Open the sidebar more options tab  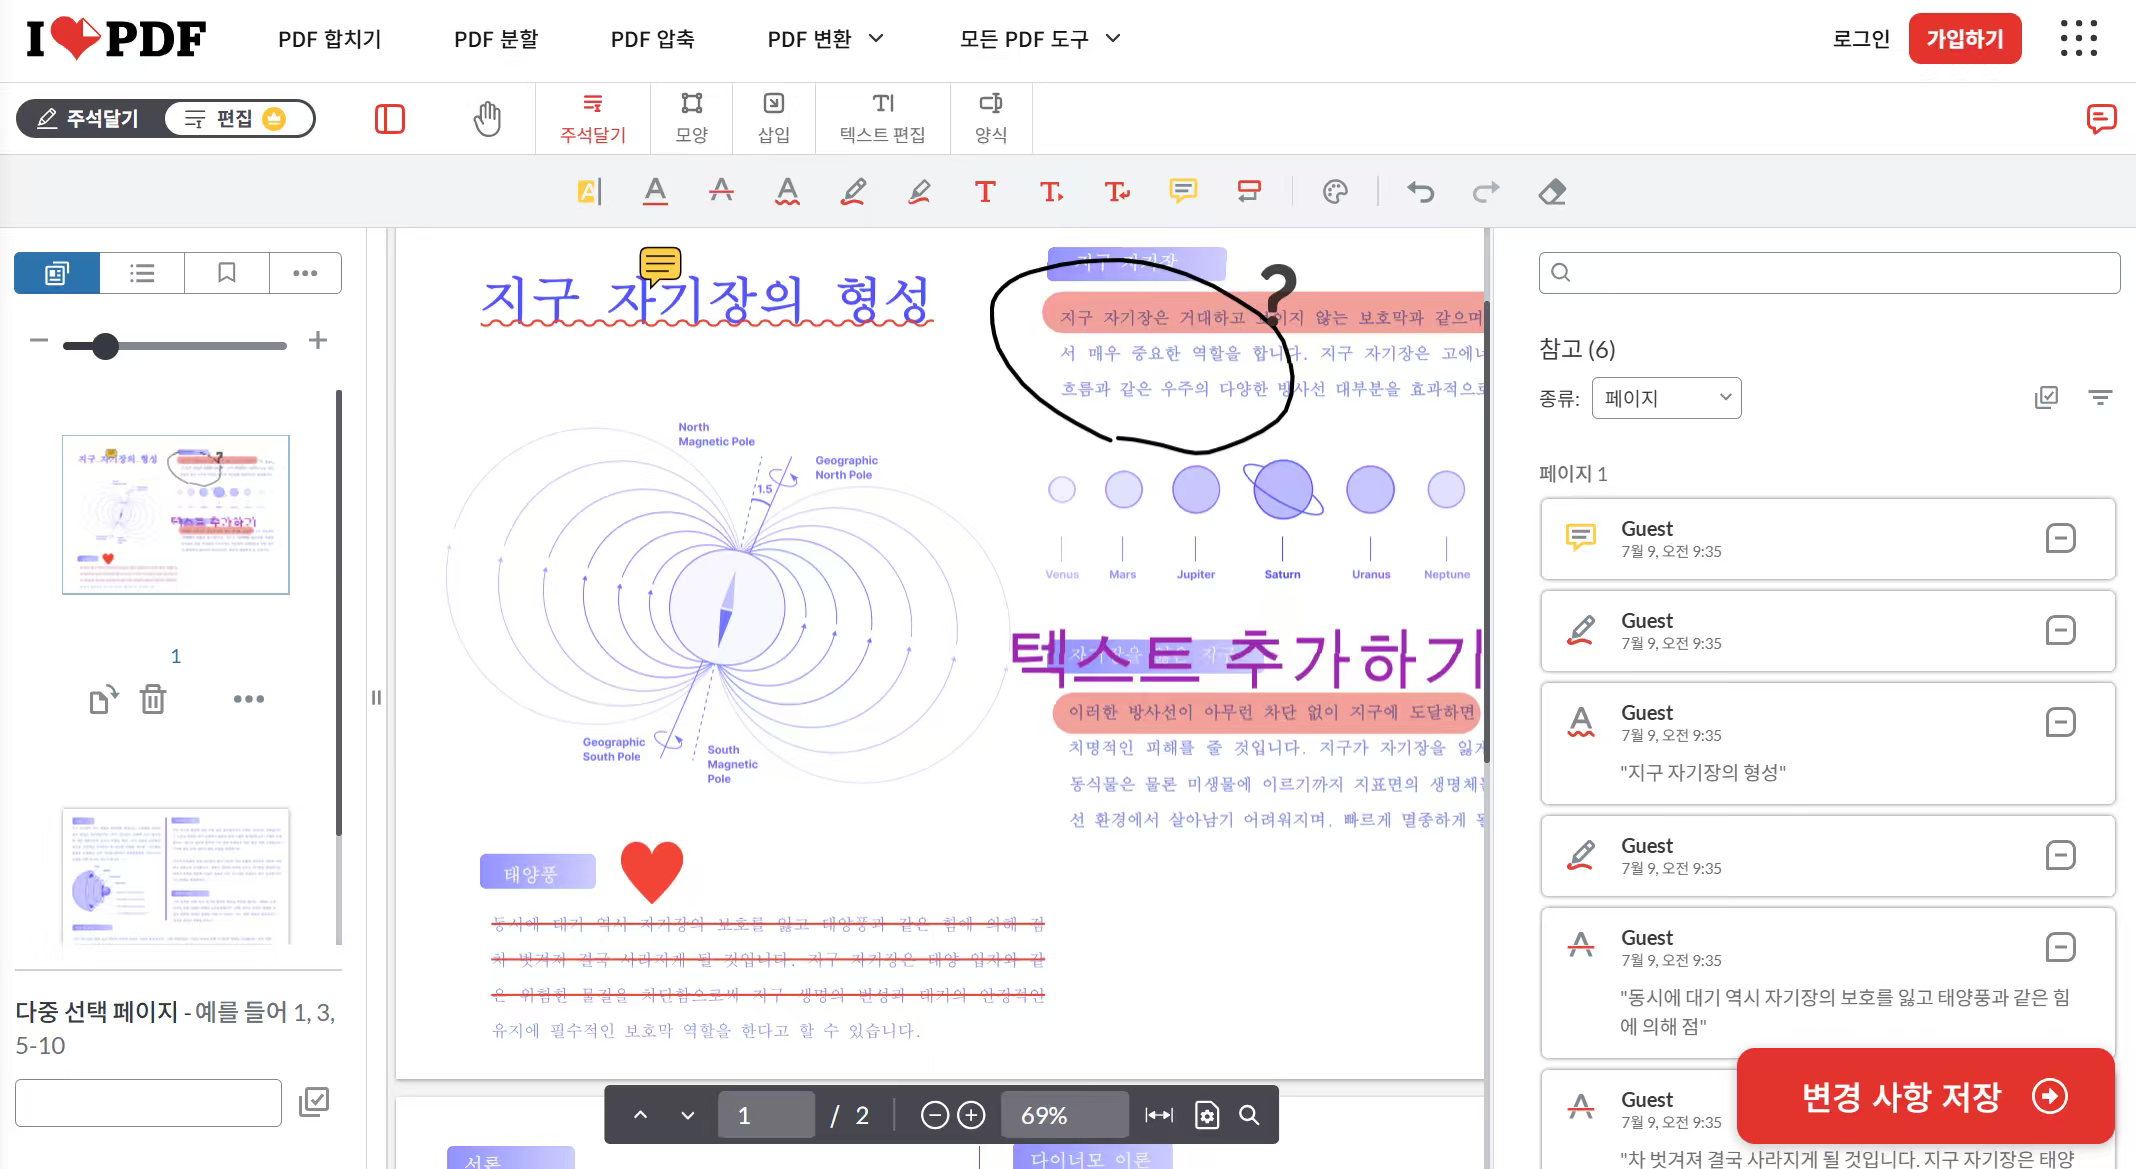(x=305, y=273)
